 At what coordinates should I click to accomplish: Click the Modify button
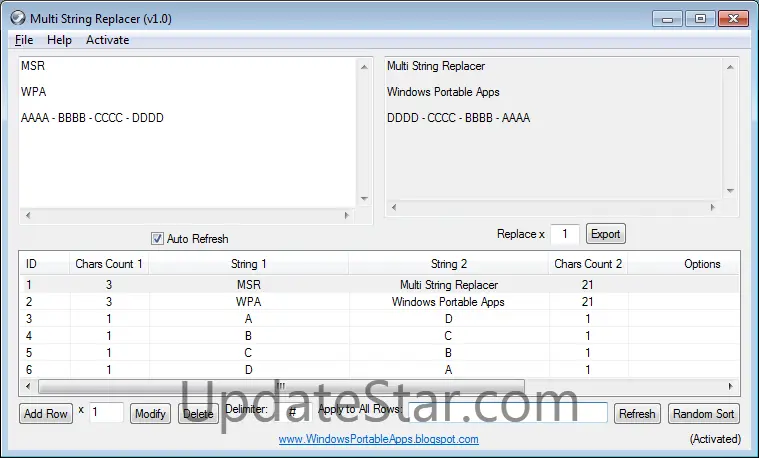click(x=150, y=413)
